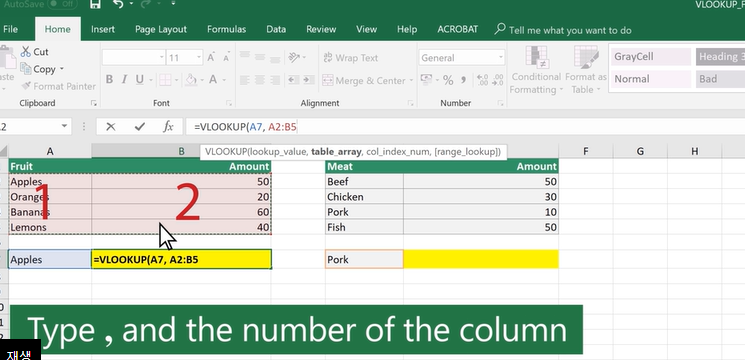Click Decrease Decimal icon

pyautogui.click(x=497, y=80)
